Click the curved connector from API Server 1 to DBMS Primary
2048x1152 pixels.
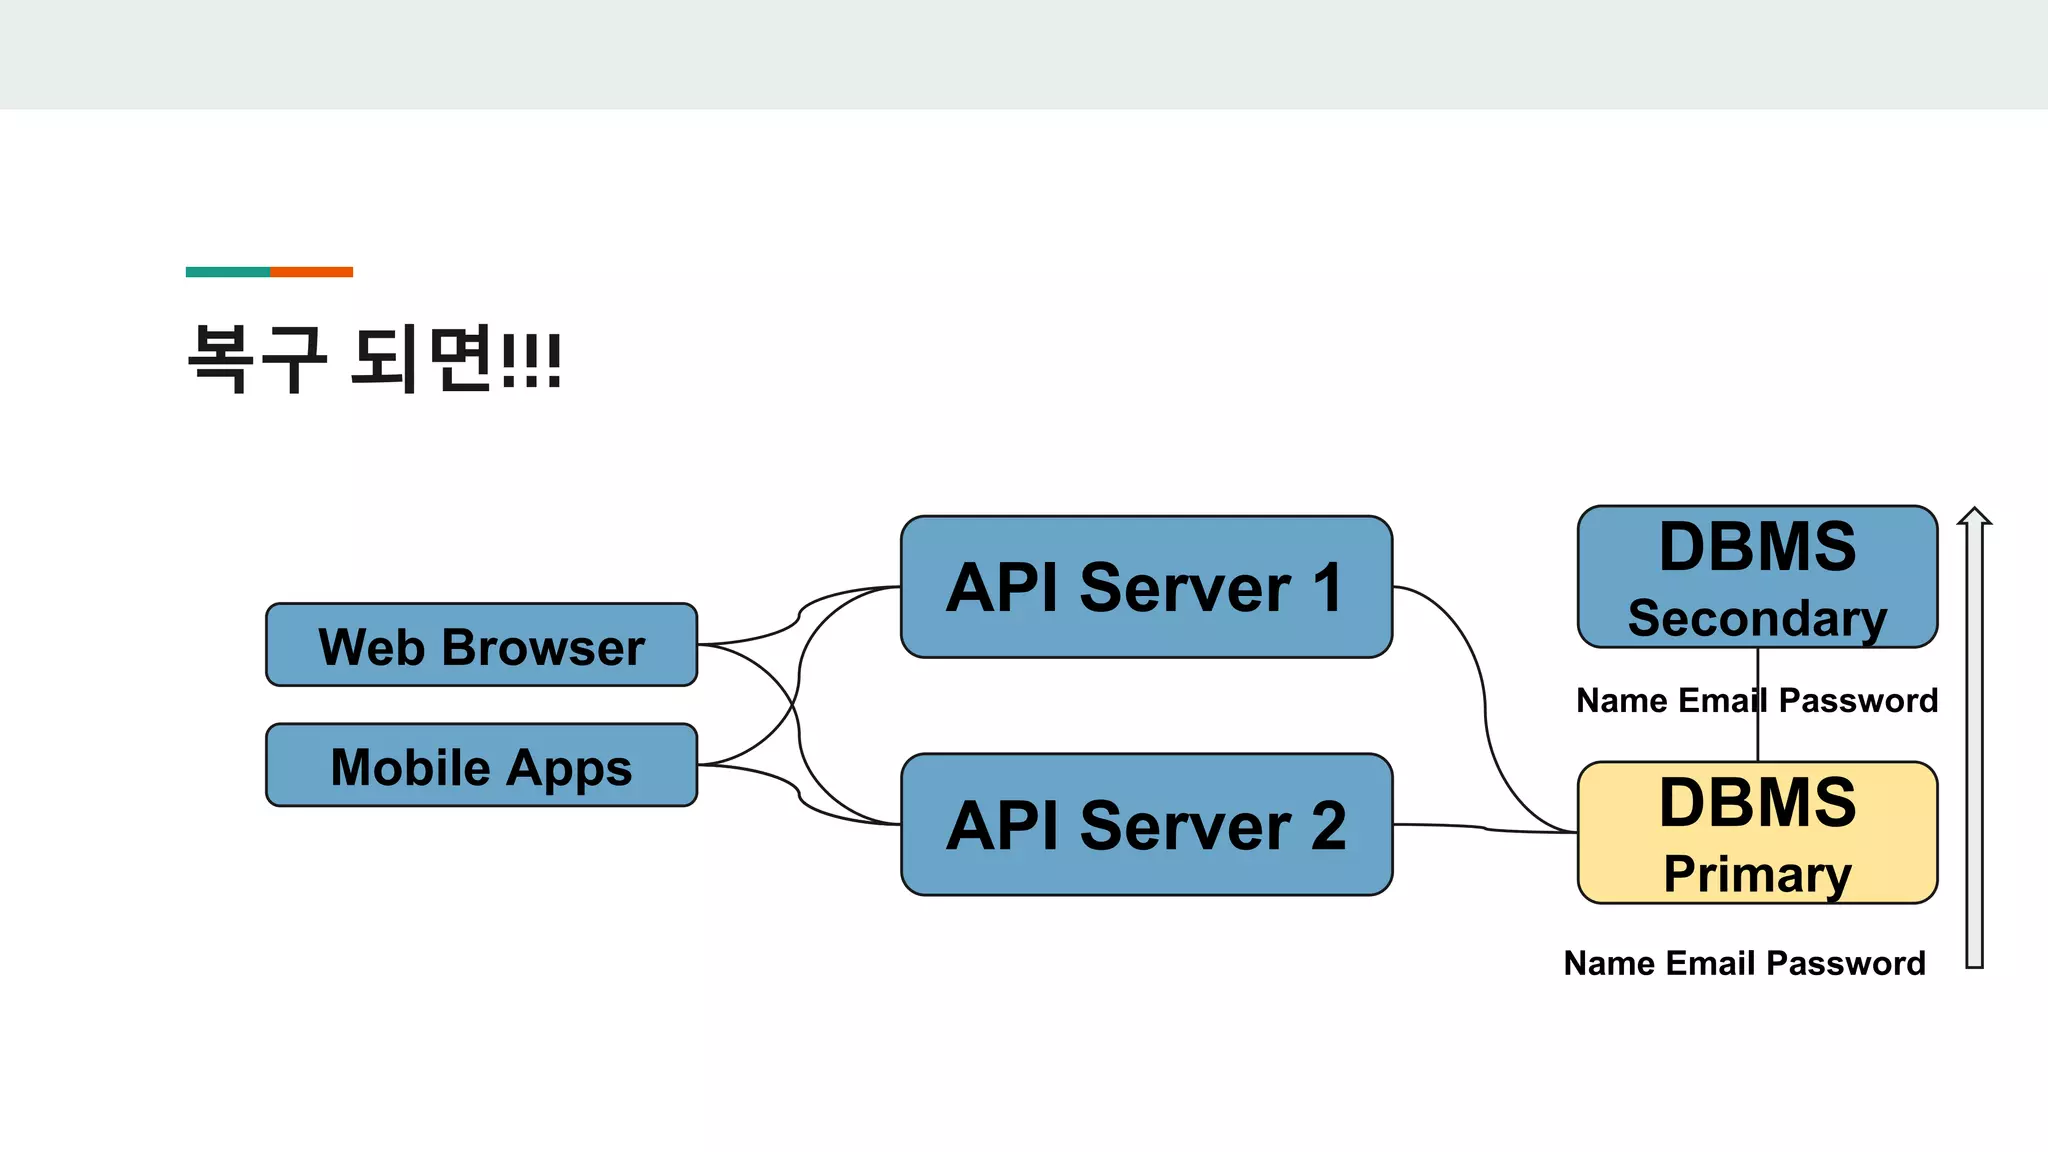(x=1485, y=700)
